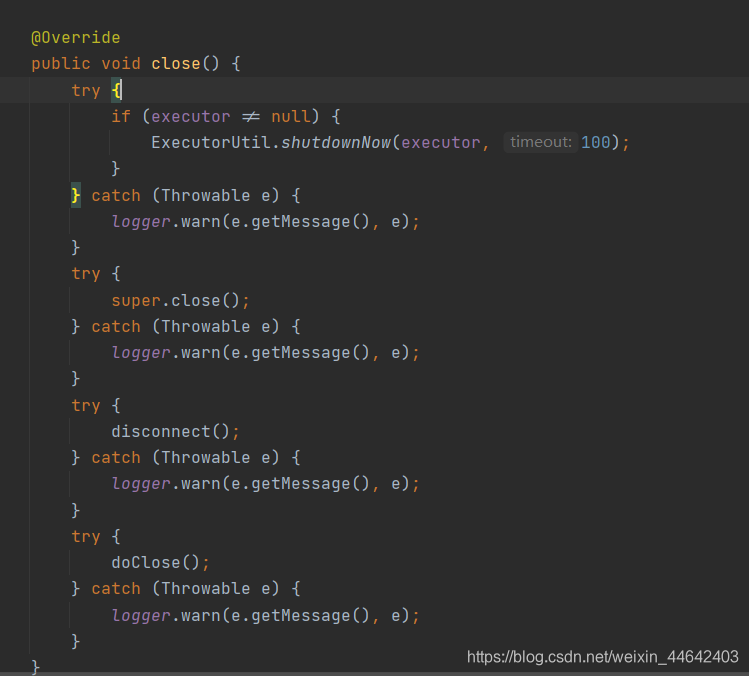This screenshot has height=676, width=749.
Task: Click executor variable inside the if condition
Action: 191,116
